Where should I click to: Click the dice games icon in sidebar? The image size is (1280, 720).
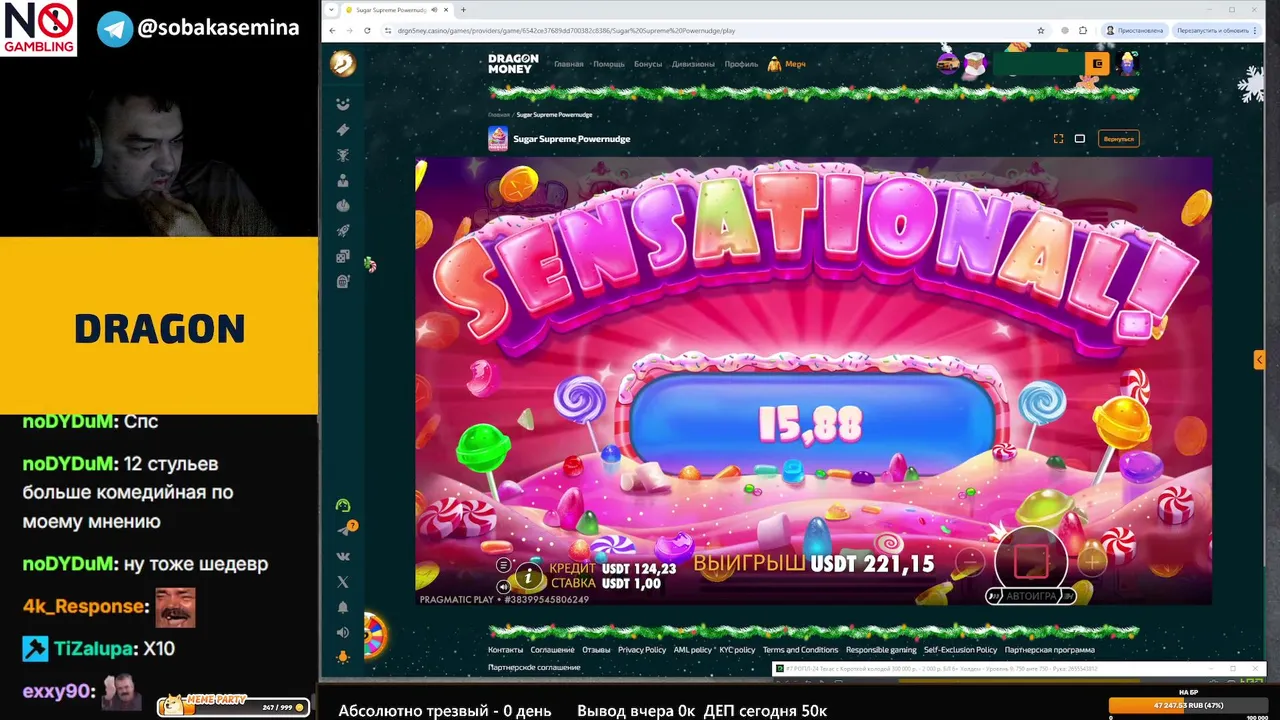pos(343,256)
